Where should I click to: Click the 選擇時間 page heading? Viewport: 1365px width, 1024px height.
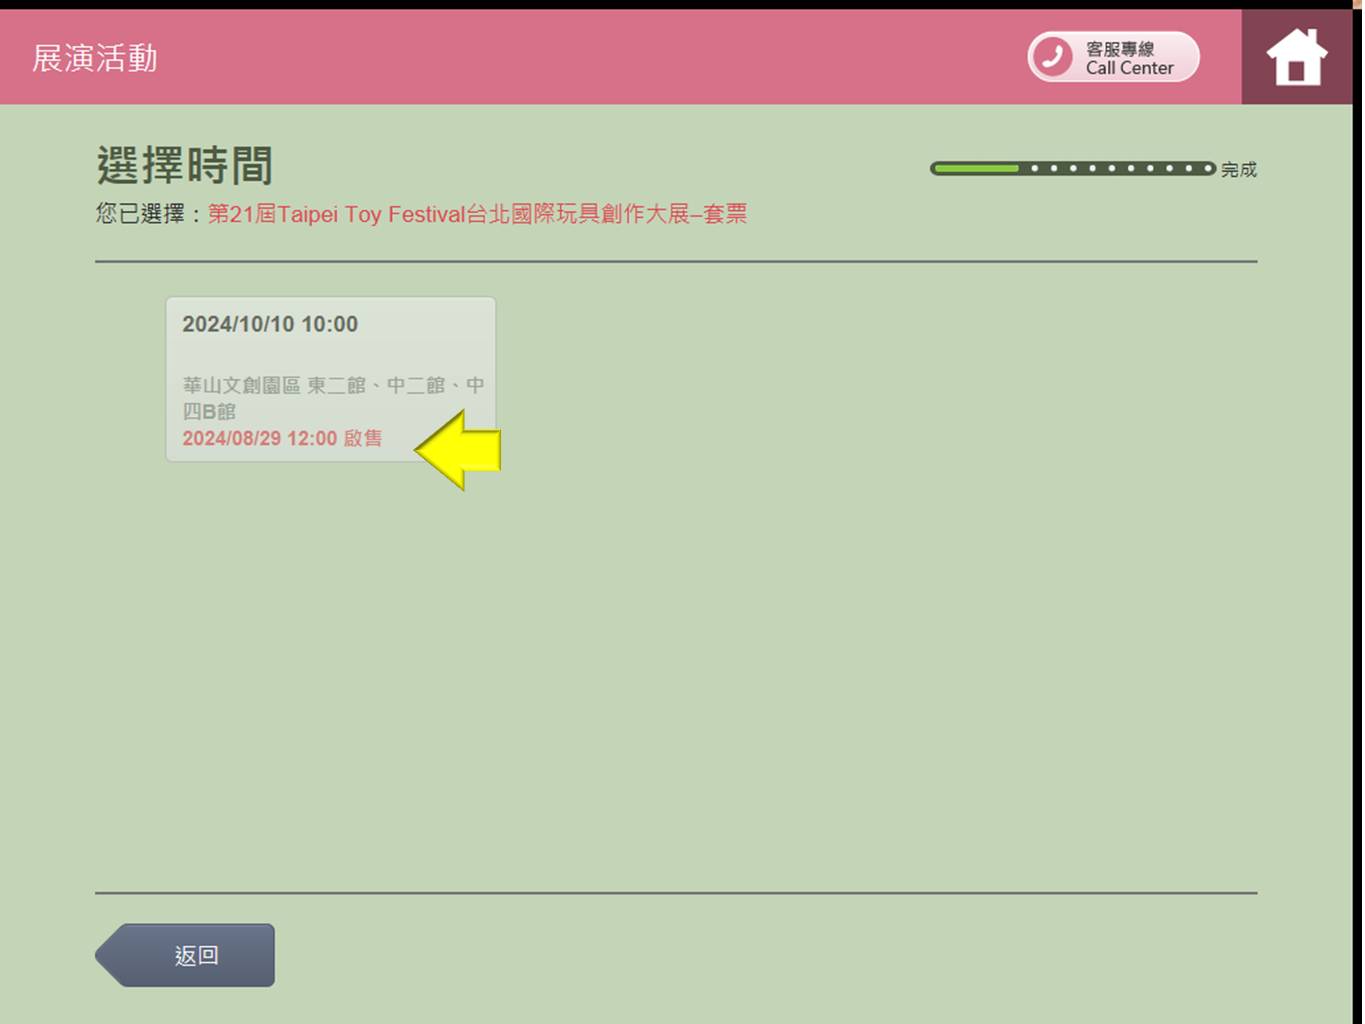click(x=185, y=165)
